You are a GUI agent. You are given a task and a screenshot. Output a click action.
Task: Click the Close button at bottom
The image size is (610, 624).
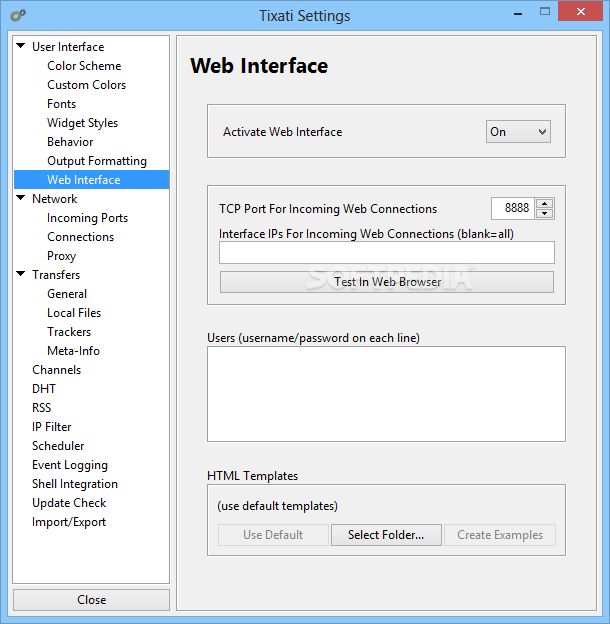click(x=92, y=600)
